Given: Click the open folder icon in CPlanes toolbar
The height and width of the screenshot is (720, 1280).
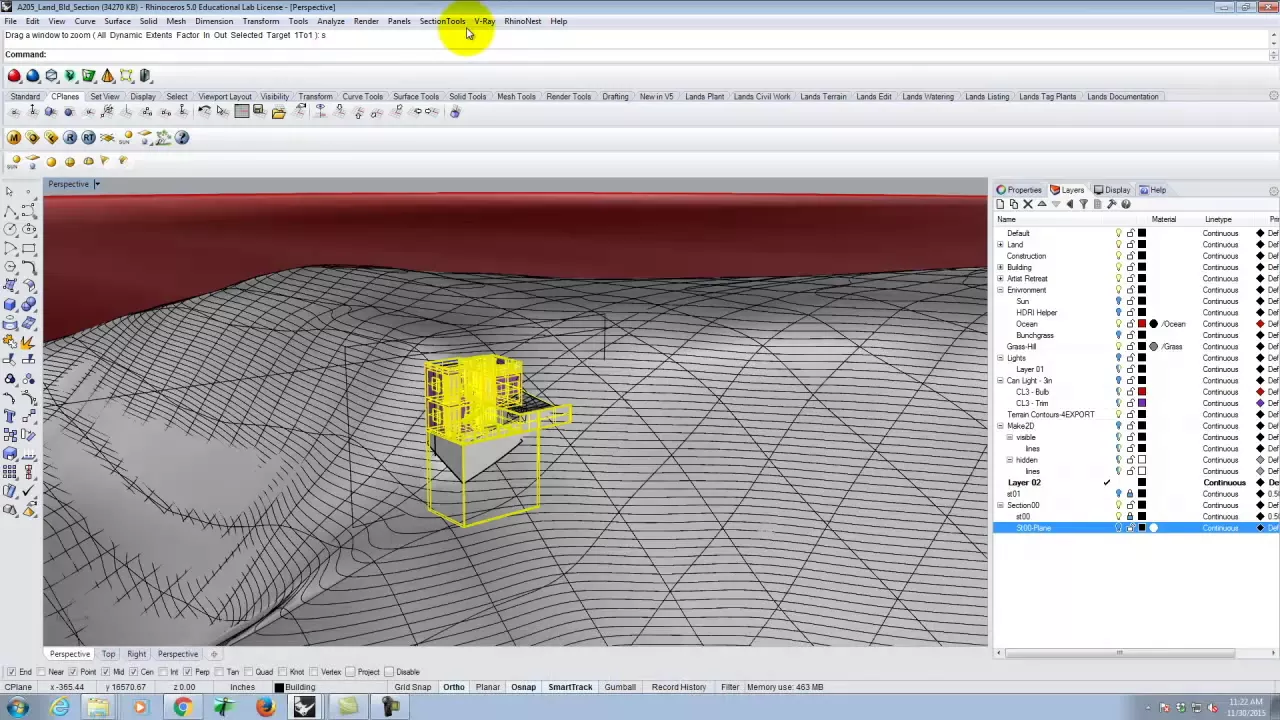Looking at the screenshot, I should point(279,112).
